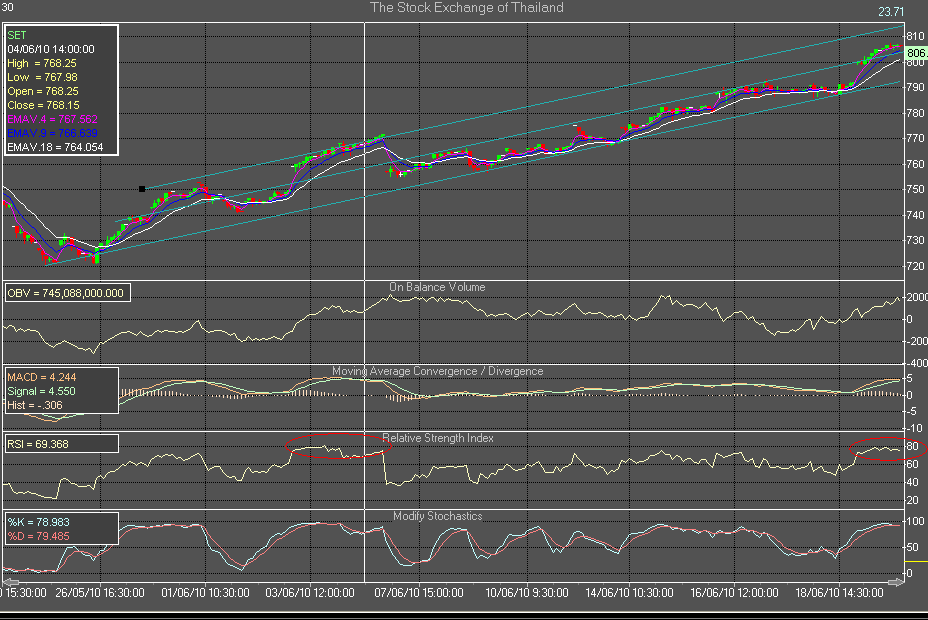This screenshot has height=620, width=928.
Task: Click the RSI axis value 80
Action: [912, 446]
